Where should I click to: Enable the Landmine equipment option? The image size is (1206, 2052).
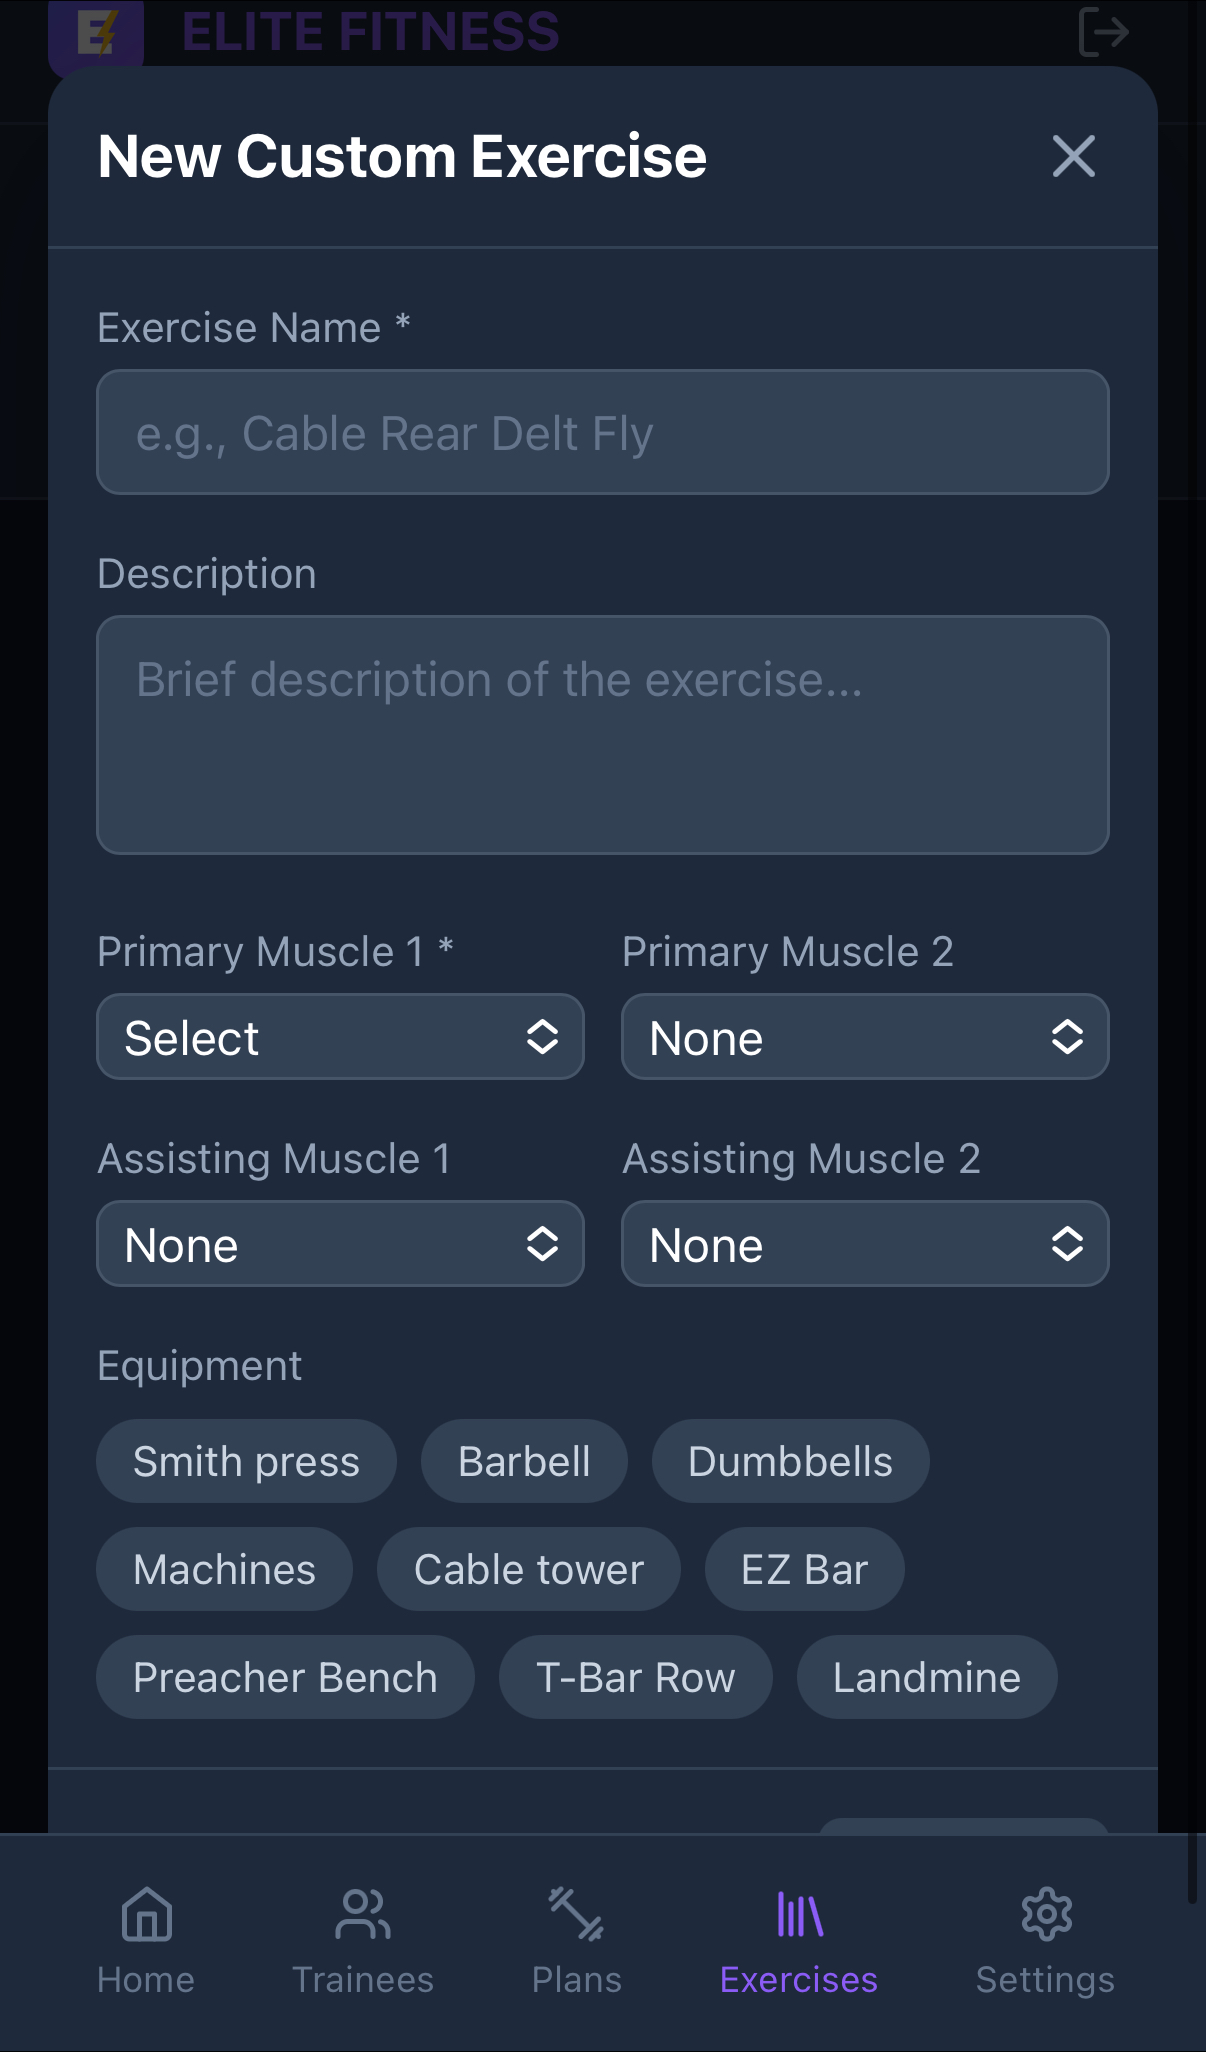point(925,1677)
